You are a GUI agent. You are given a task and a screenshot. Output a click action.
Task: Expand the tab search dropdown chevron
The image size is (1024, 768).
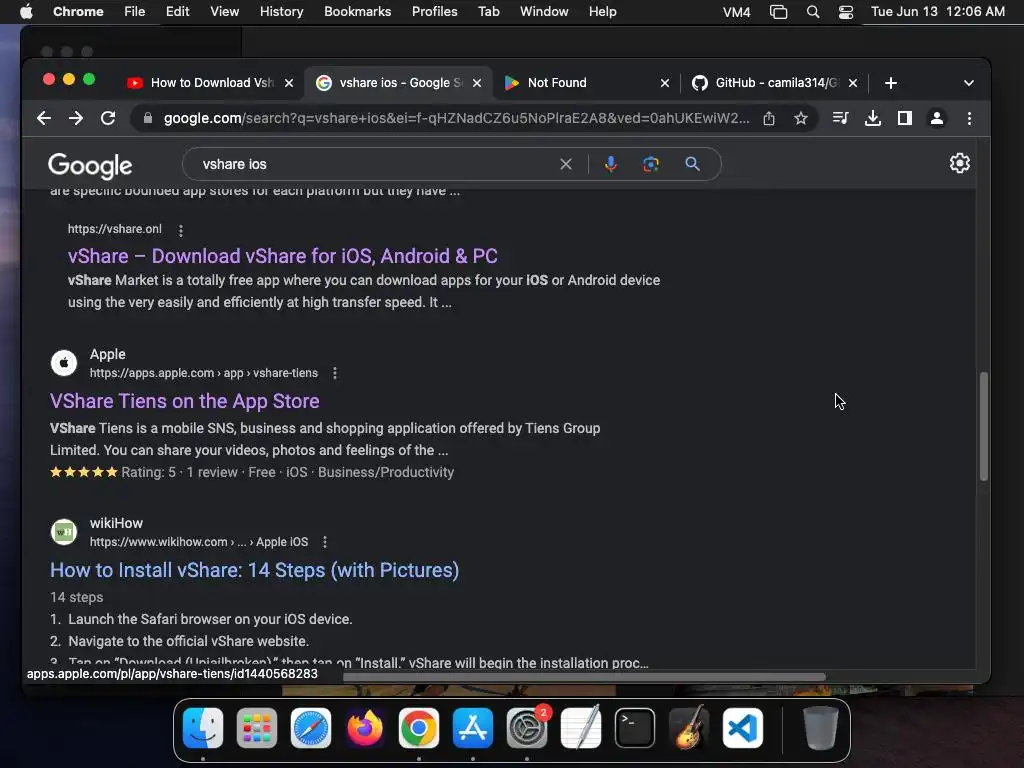968,83
